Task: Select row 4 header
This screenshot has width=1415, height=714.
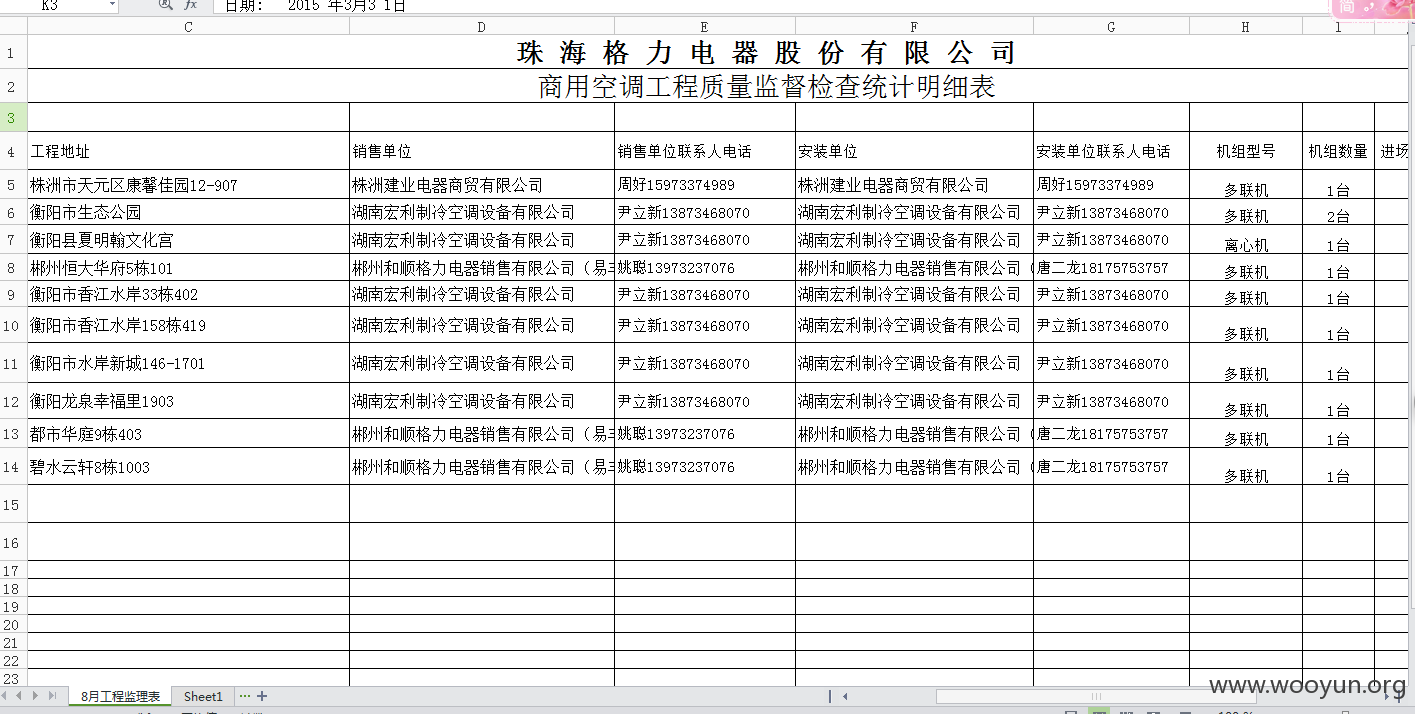Action: point(13,152)
